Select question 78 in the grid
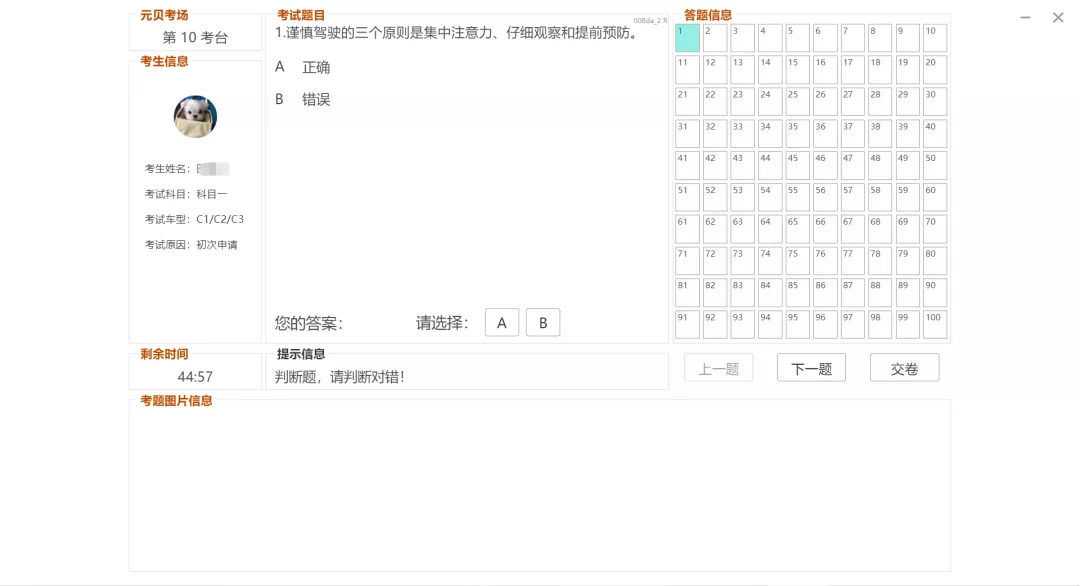The image size is (1080, 586). [x=880, y=261]
